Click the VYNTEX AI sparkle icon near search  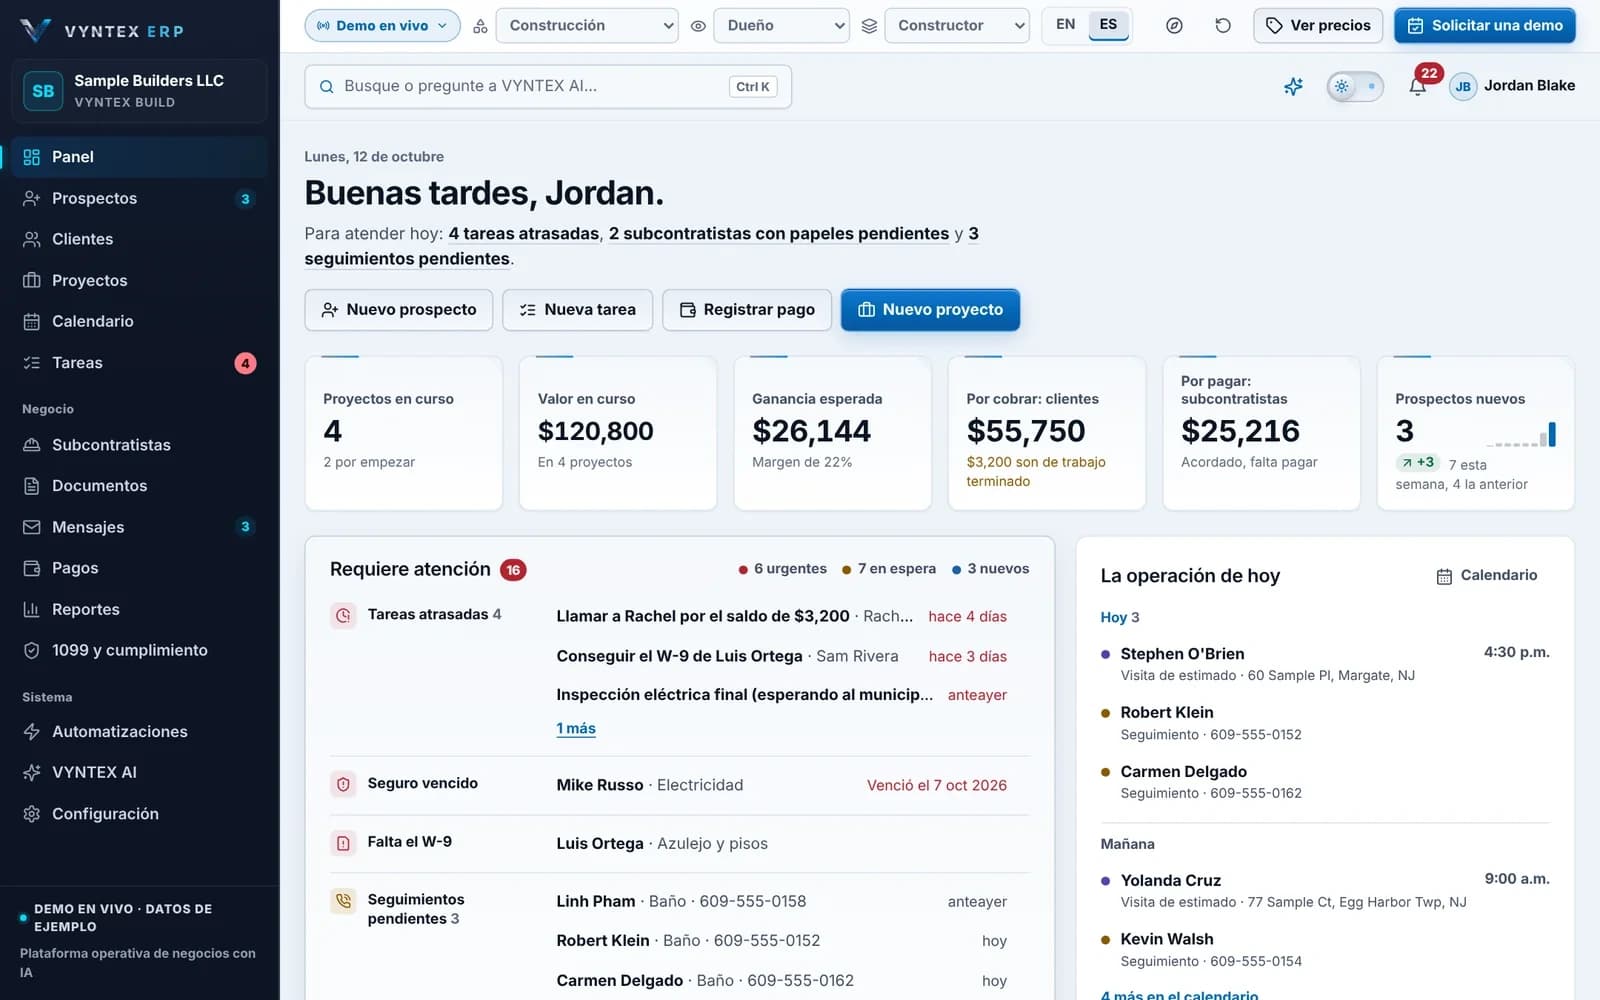click(1293, 86)
